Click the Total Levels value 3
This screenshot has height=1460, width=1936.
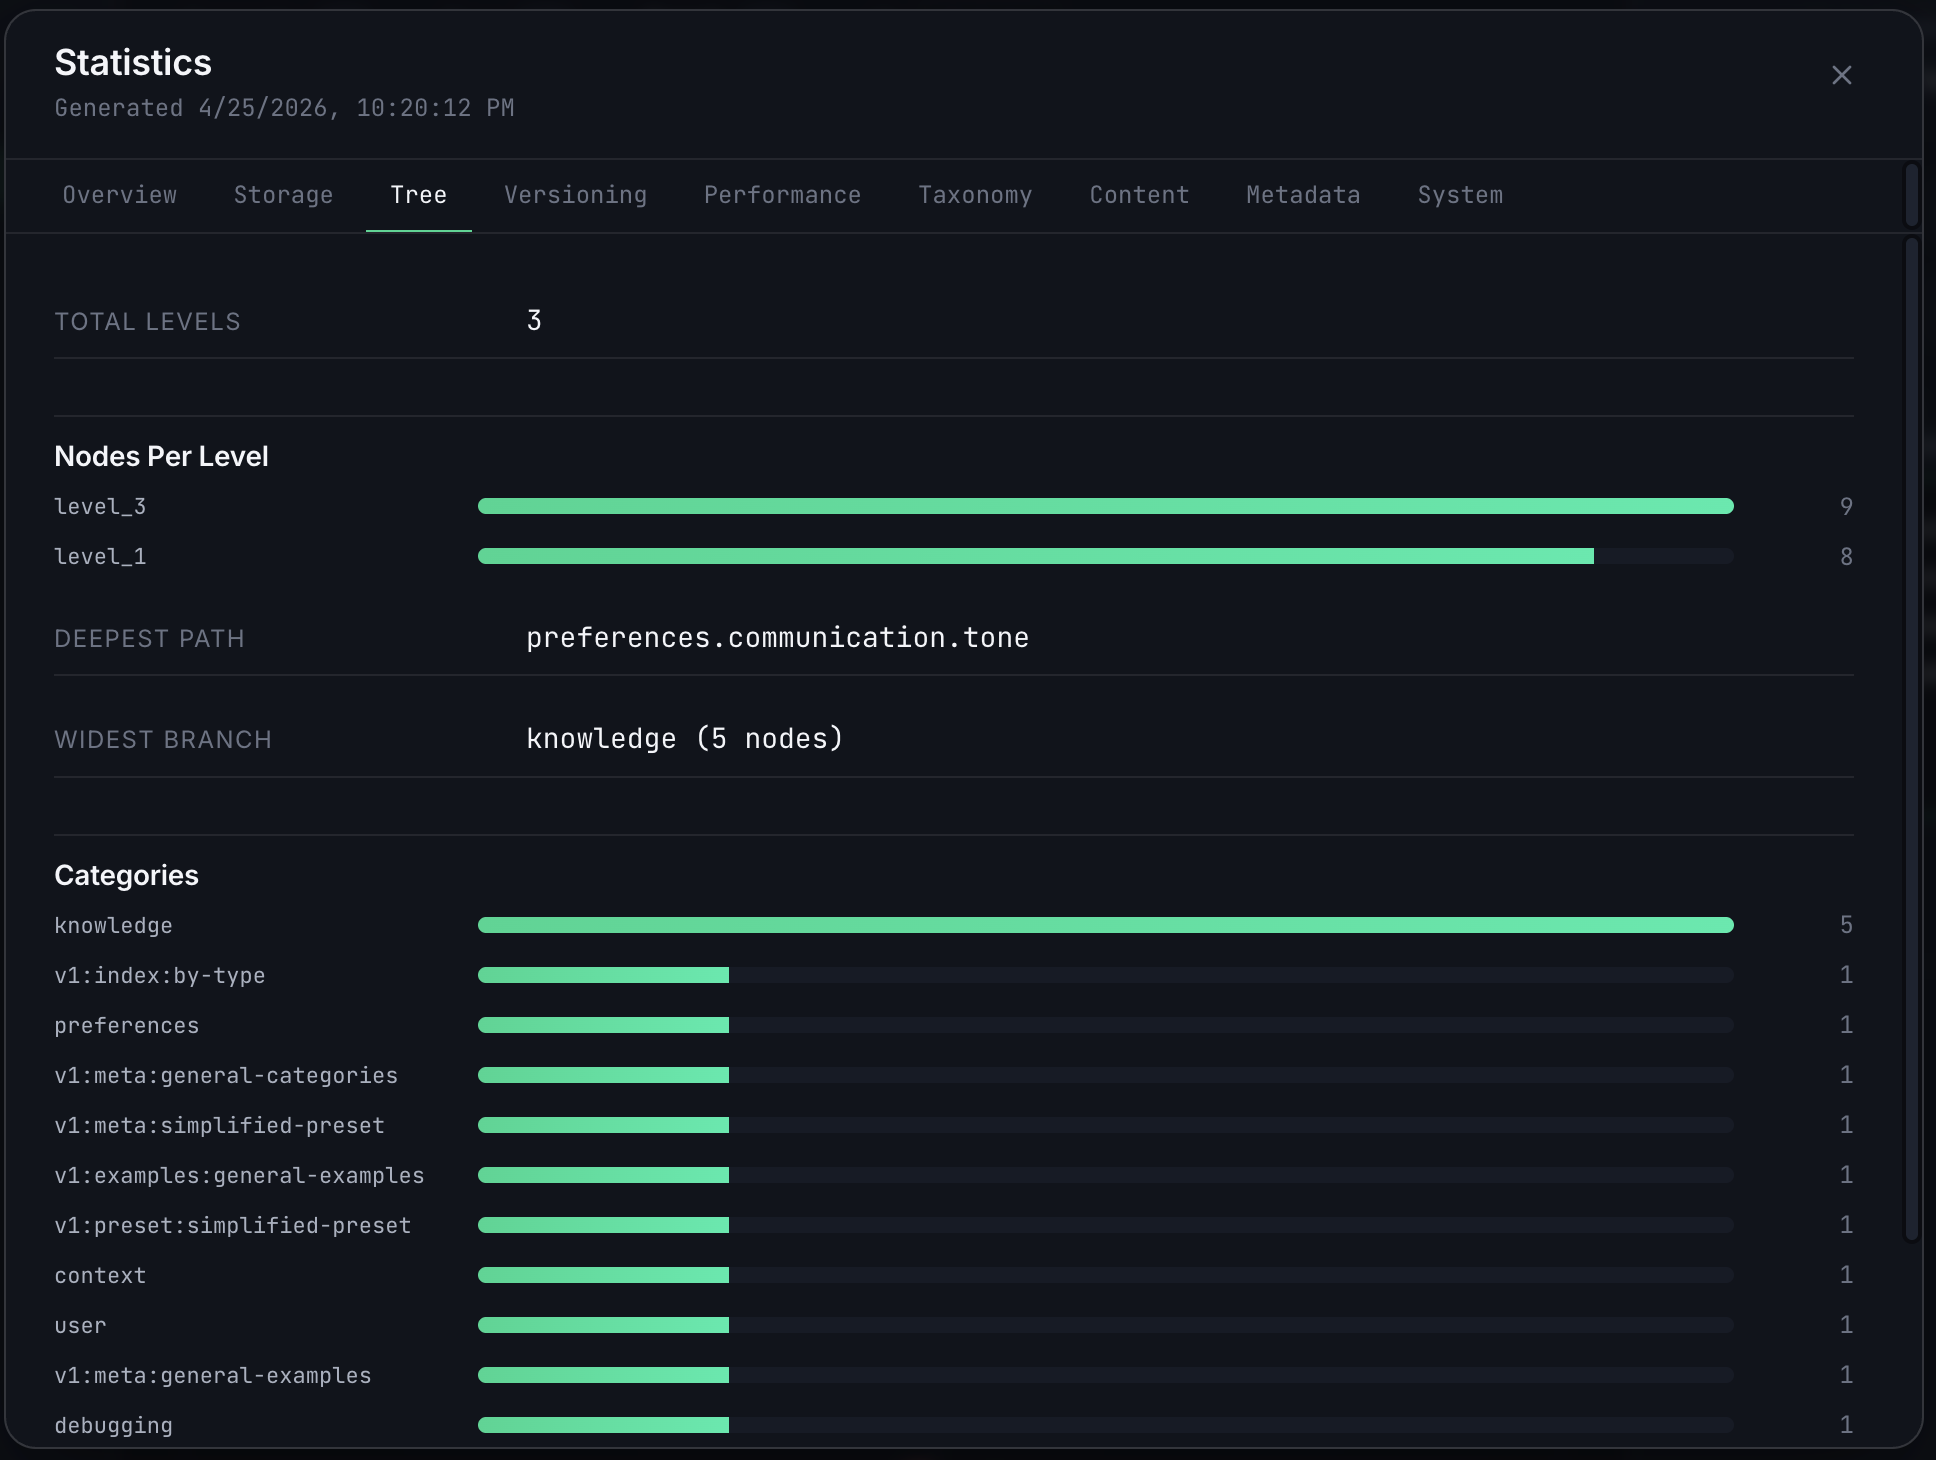point(534,321)
